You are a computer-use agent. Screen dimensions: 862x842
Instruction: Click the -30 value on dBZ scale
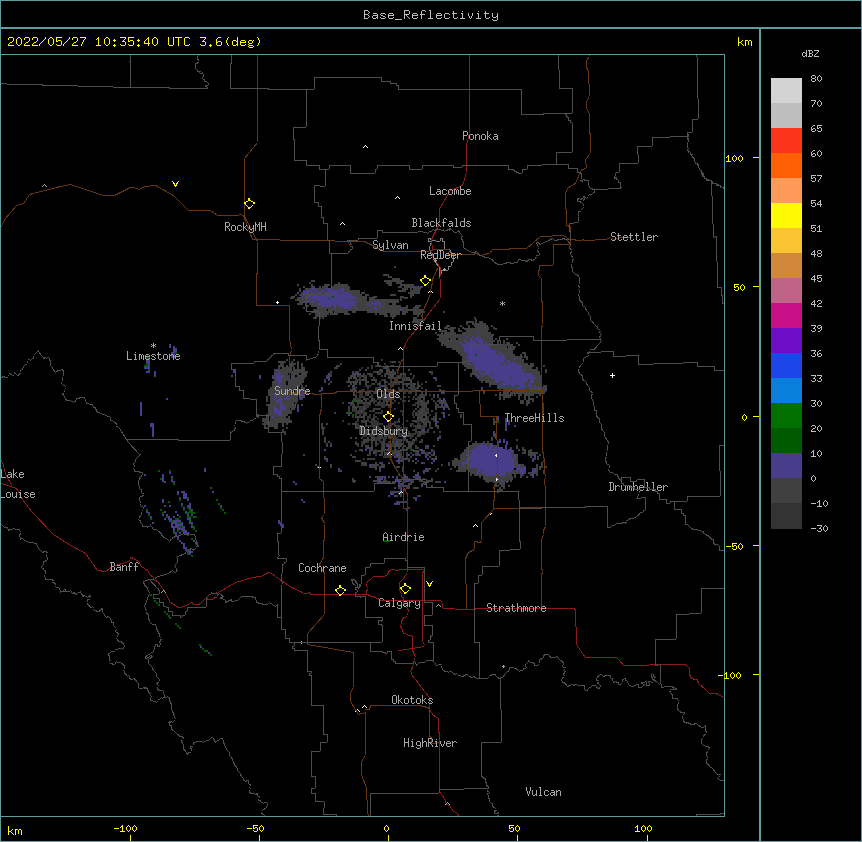click(819, 529)
